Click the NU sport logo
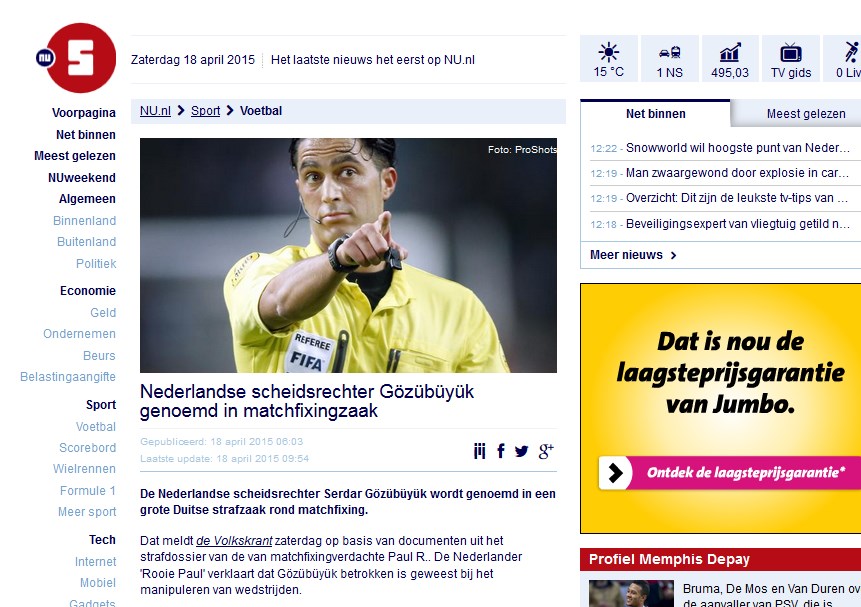Image resolution: width=861 pixels, height=607 pixels. click(76, 58)
